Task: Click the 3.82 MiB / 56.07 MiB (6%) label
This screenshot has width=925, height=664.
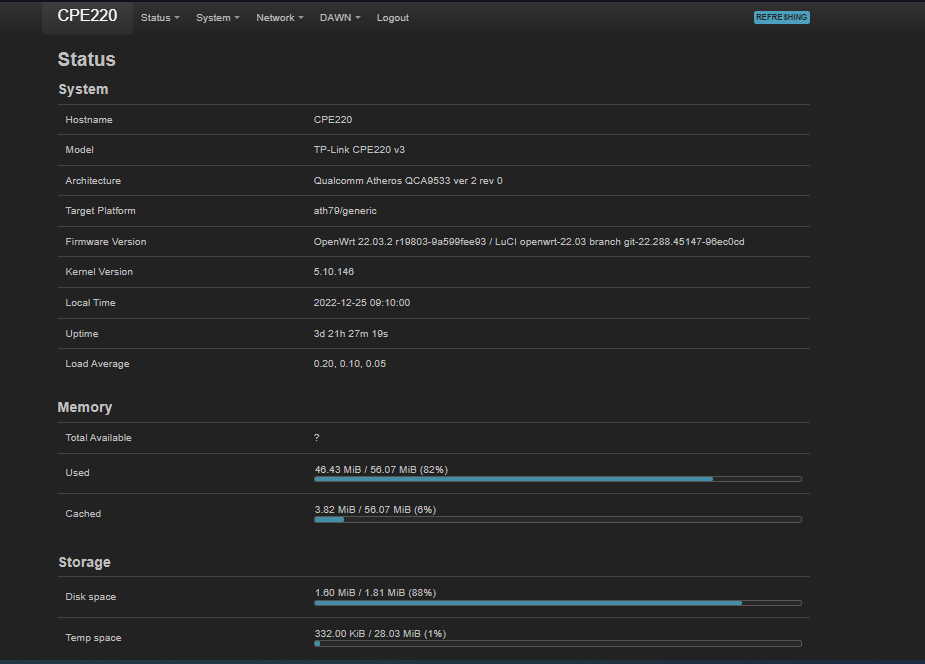Action: click(375, 509)
